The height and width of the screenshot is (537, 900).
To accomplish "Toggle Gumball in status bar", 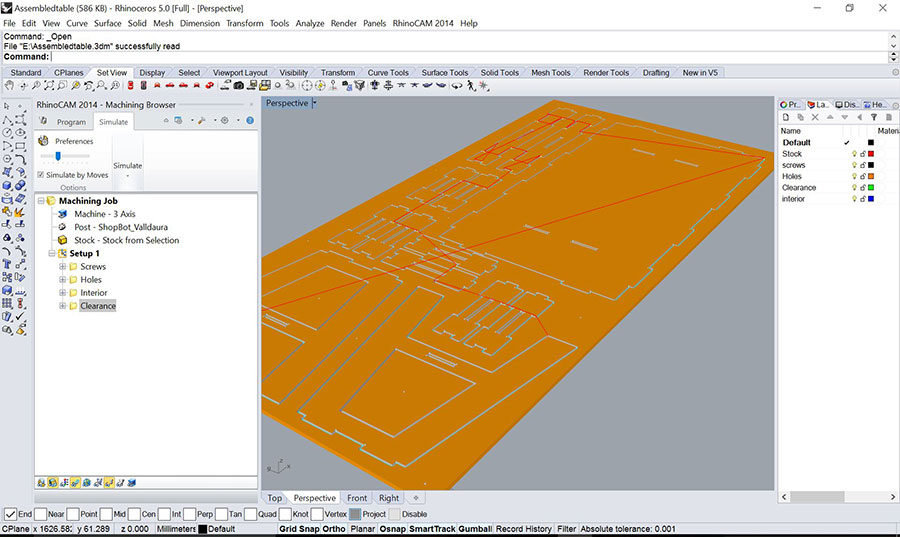I will point(475,529).
